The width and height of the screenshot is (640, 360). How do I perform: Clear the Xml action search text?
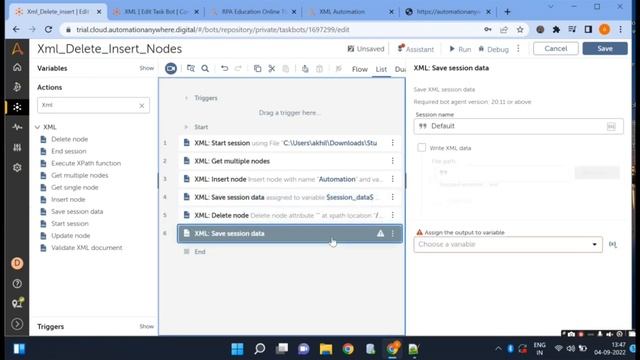142,106
